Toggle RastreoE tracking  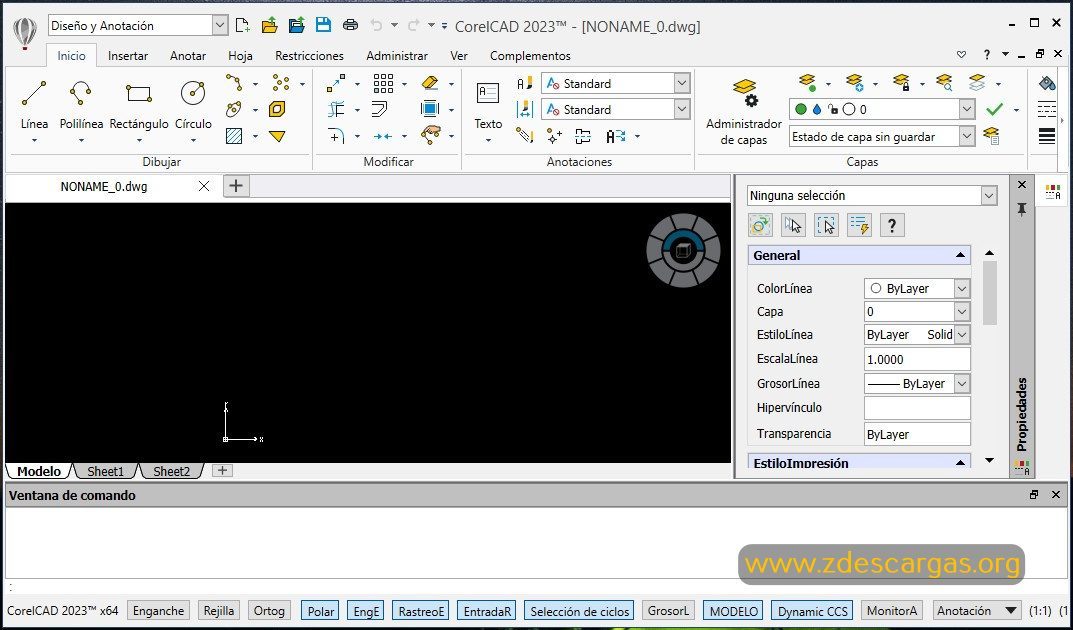[x=421, y=611]
